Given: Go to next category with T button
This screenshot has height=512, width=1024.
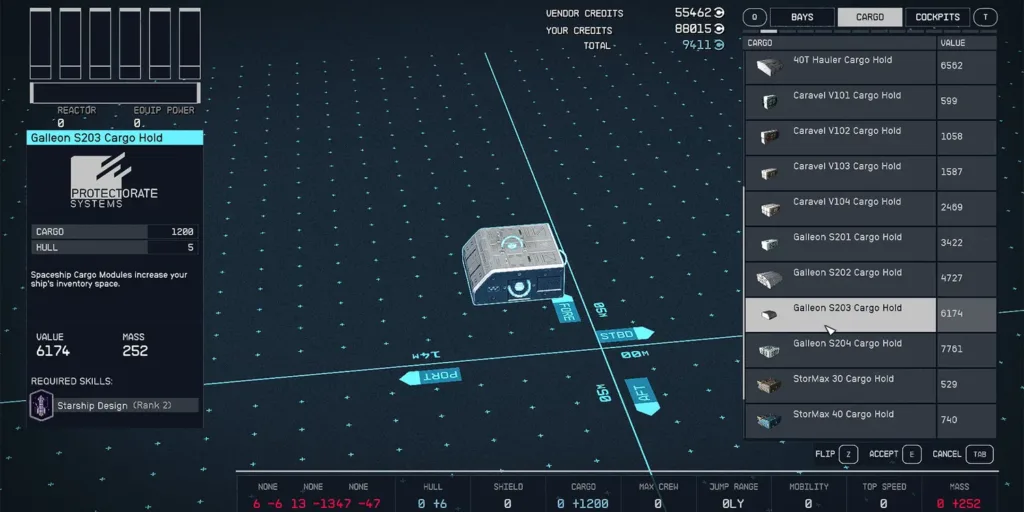Looking at the screenshot, I should click(x=985, y=17).
